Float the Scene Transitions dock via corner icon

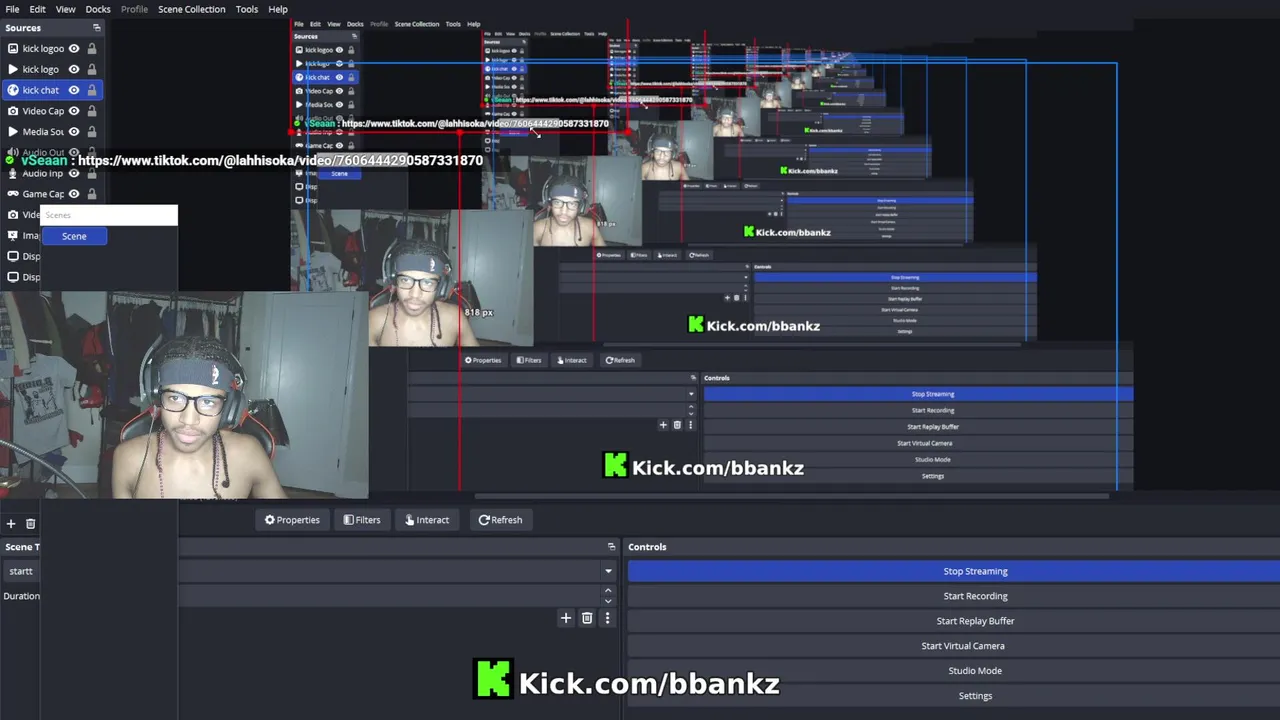(x=611, y=547)
